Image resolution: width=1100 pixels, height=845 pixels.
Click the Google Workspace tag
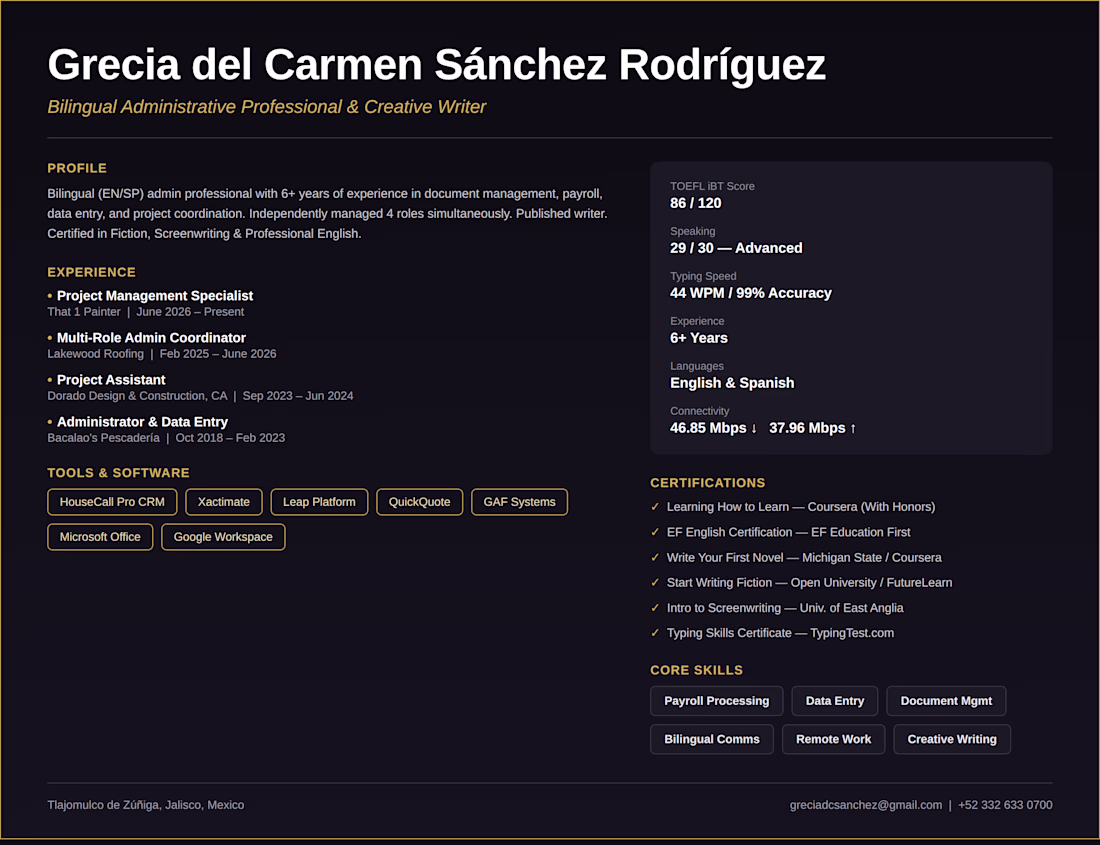[x=223, y=537]
